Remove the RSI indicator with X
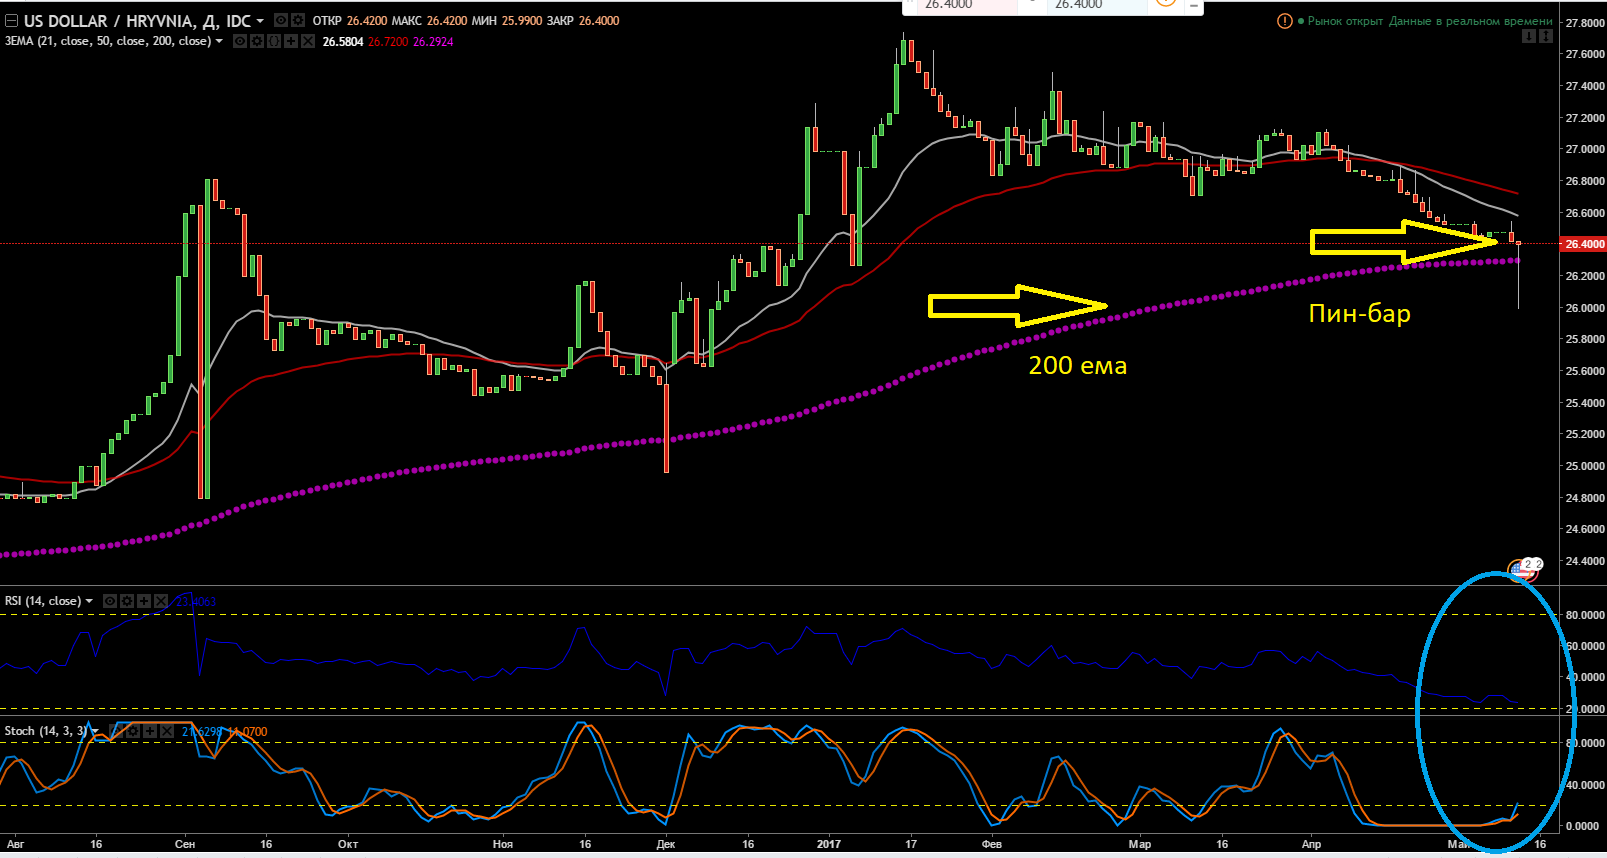Image resolution: width=1607 pixels, height=858 pixels. tap(161, 601)
